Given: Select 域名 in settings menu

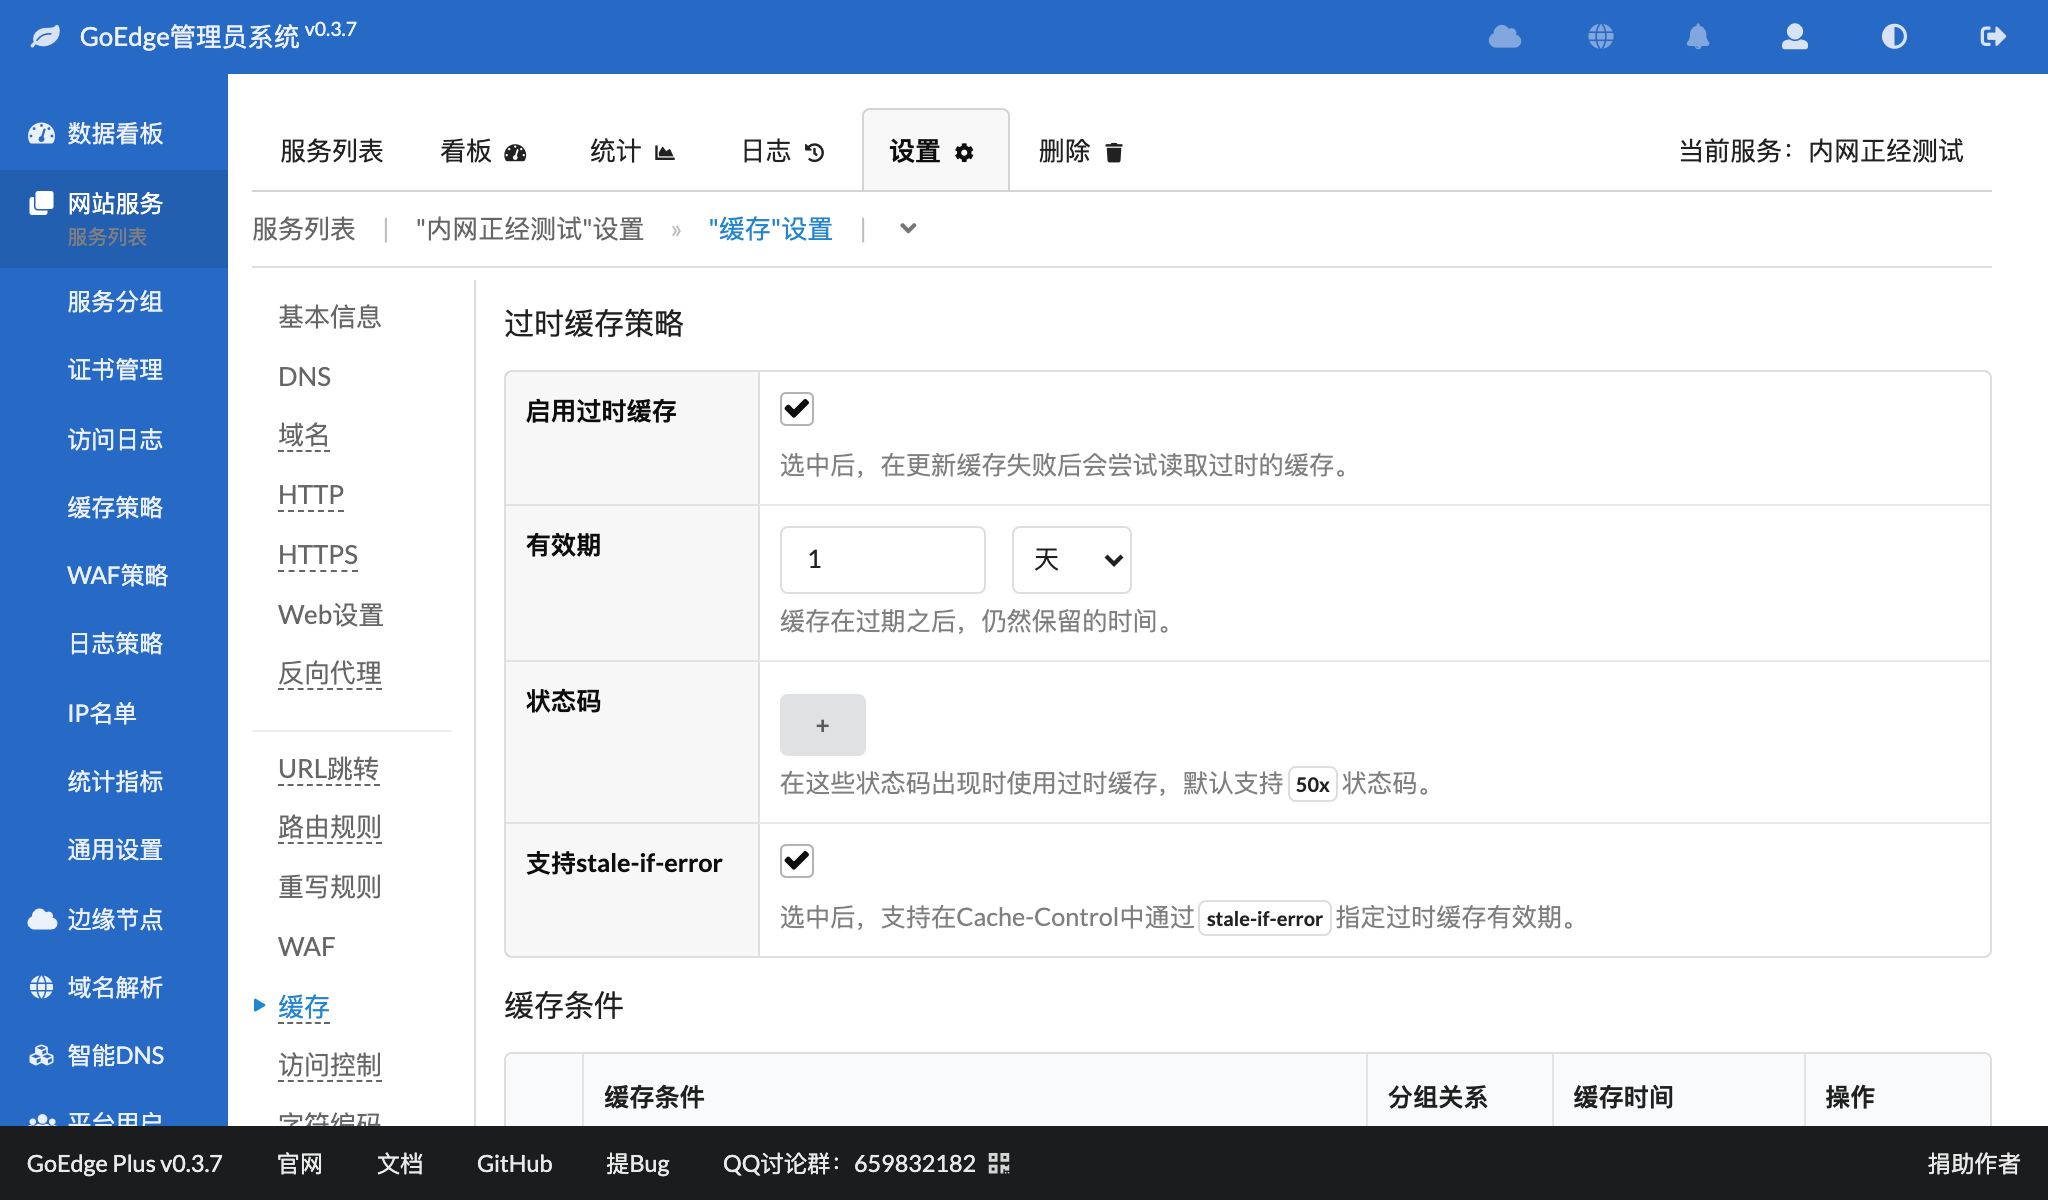Looking at the screenshot, I should pyautogui.click(x=304, y=435).
